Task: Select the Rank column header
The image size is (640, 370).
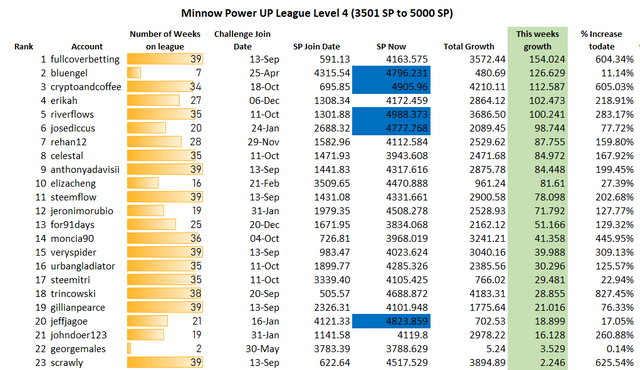Action: (x=24, y=47)
